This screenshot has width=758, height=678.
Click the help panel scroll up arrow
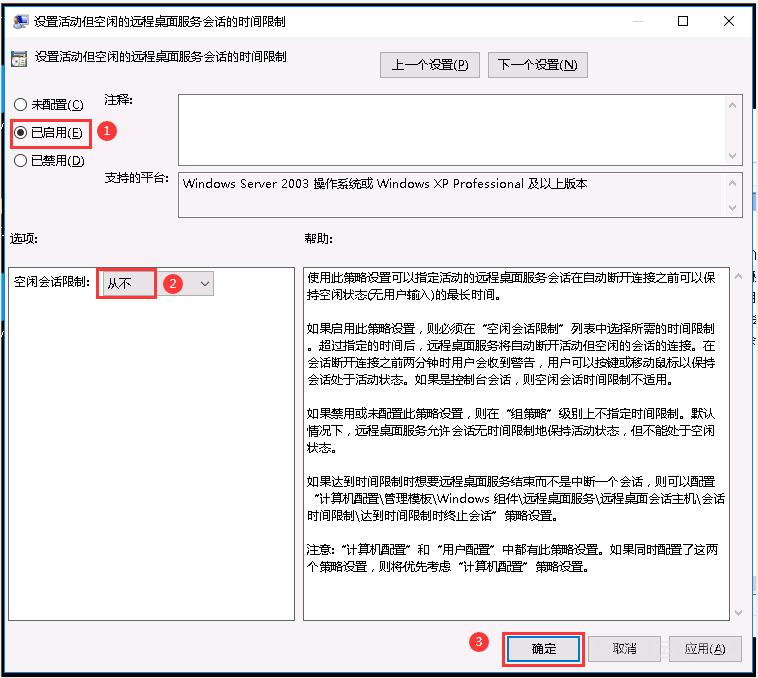738,275
